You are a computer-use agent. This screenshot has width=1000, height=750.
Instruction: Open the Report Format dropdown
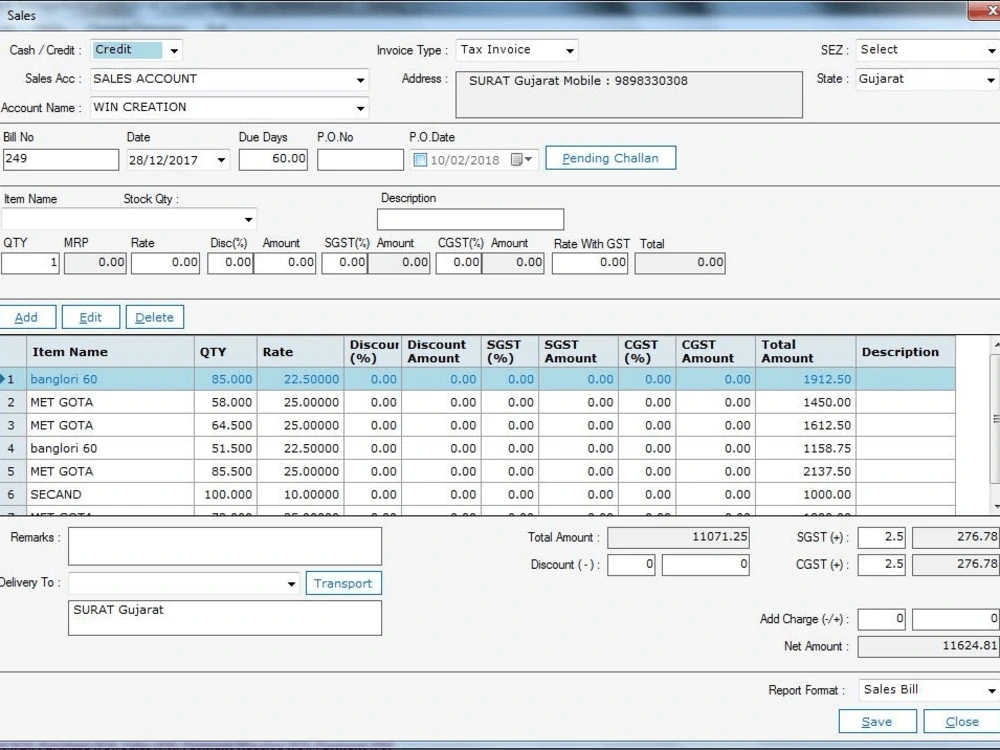coord(991,690)
